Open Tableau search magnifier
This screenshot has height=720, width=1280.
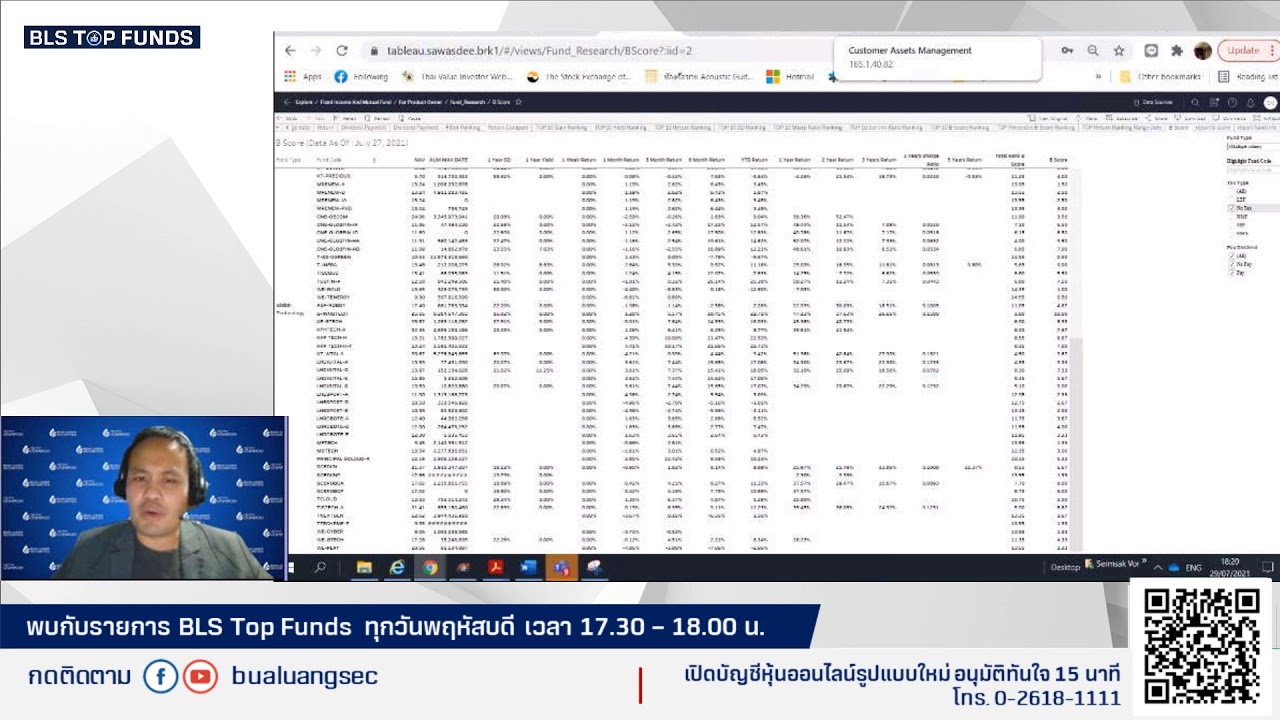[x=1195, y=102]
